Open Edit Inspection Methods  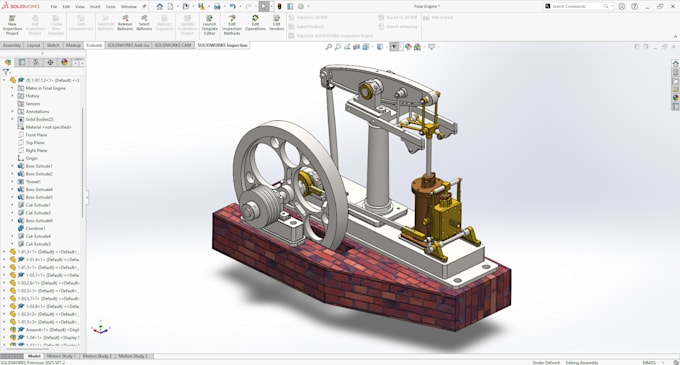point(232,25)
